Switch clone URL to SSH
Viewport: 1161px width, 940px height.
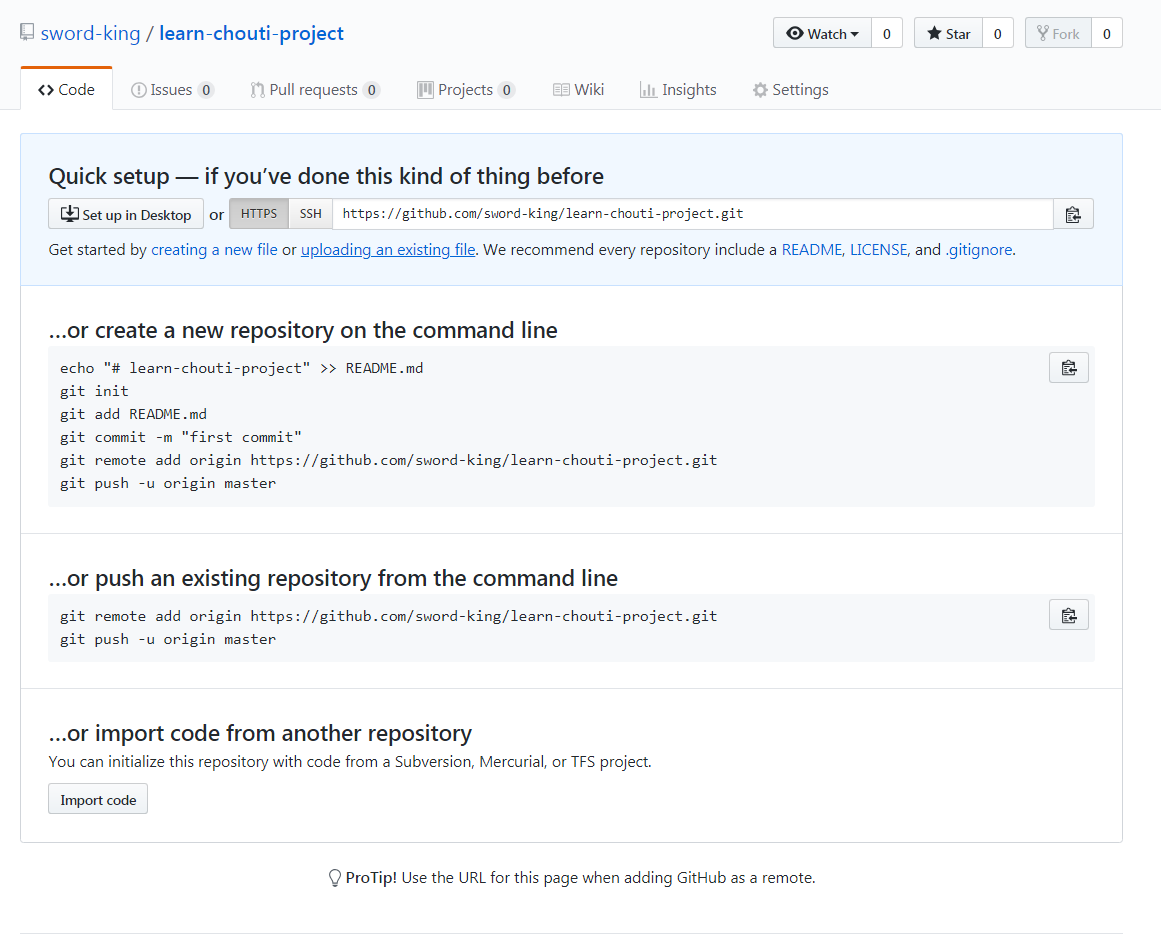[311, 214]
